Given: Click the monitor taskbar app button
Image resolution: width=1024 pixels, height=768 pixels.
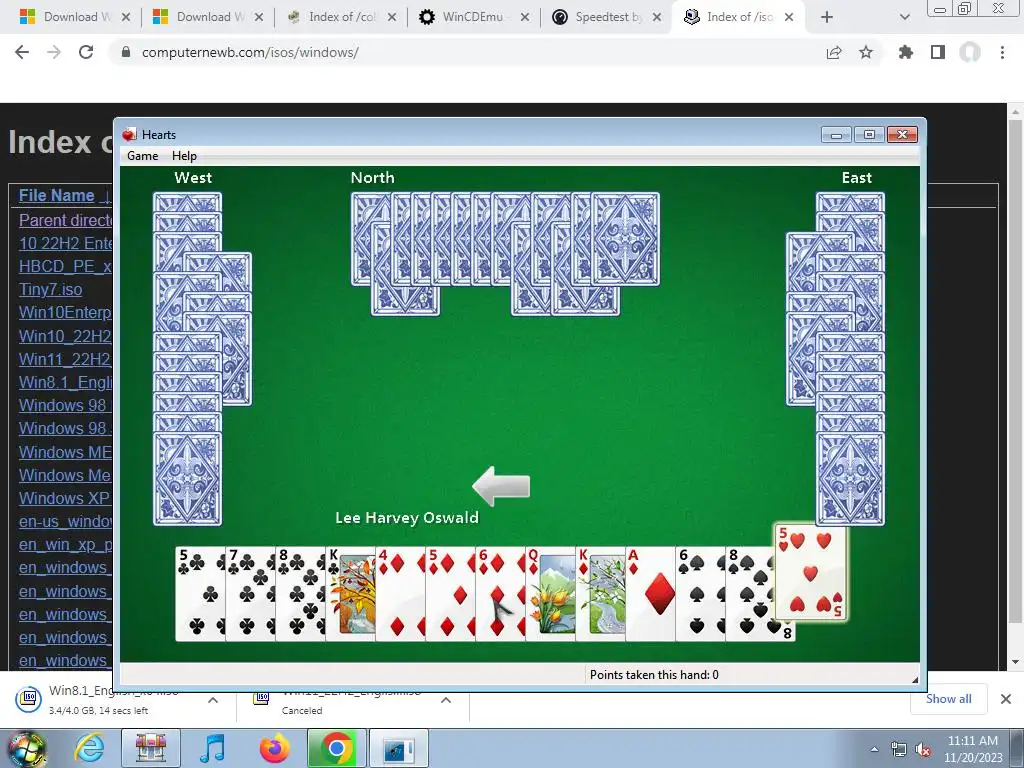Looking at the screenshot, I should pyautogui.click(x=399, y=748).
